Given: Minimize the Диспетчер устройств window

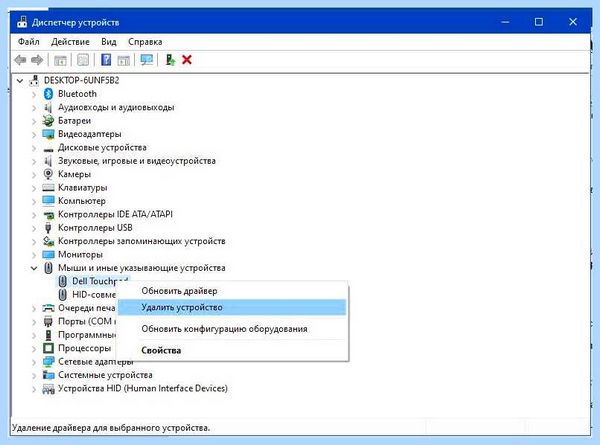Looking at the screenshot, I should [x=505, y=22].
